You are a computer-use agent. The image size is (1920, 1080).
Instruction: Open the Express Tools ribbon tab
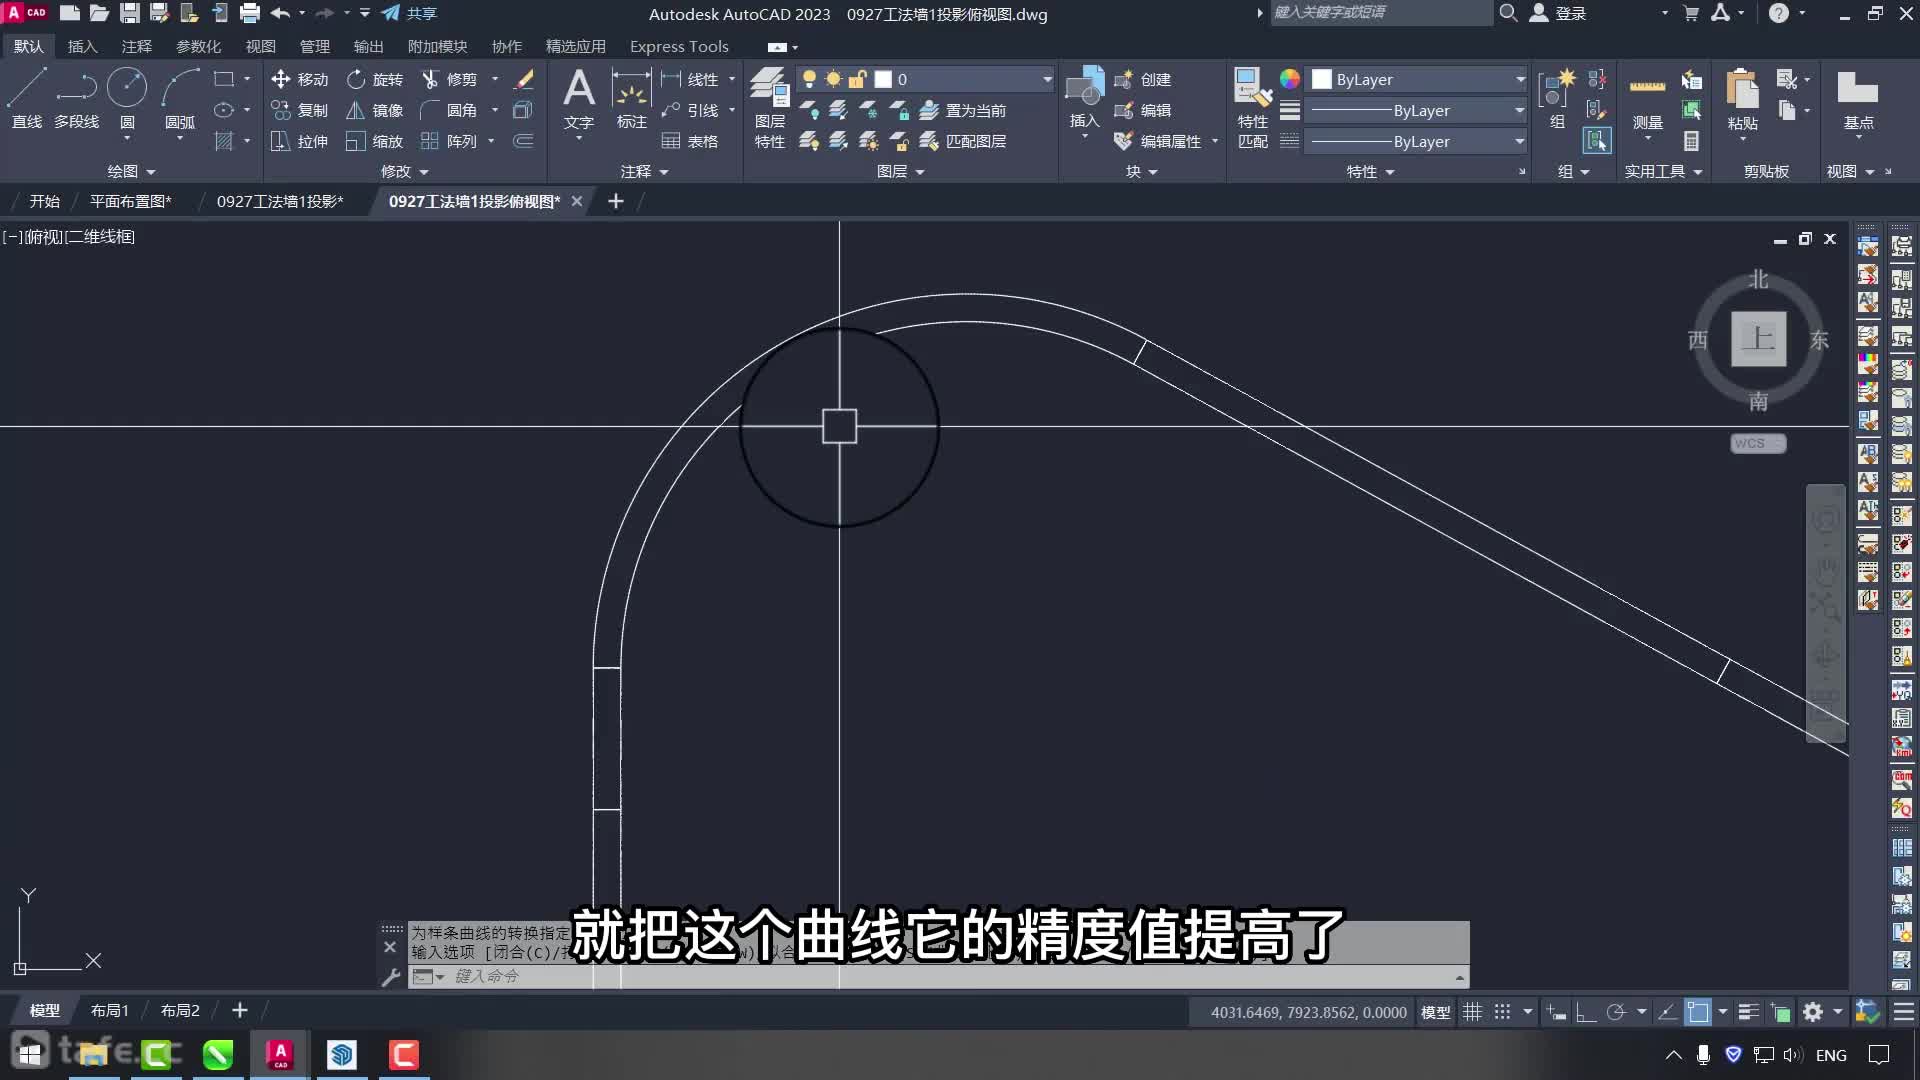[679, 46]
